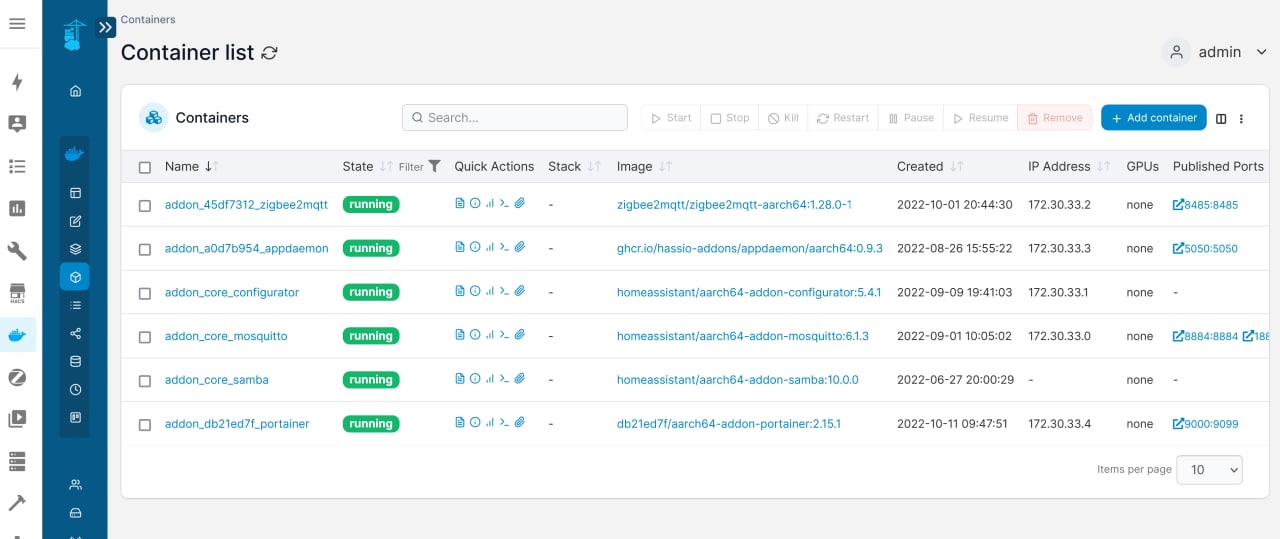Click the Containers breadcrumb text

click(x=148, y=19)
